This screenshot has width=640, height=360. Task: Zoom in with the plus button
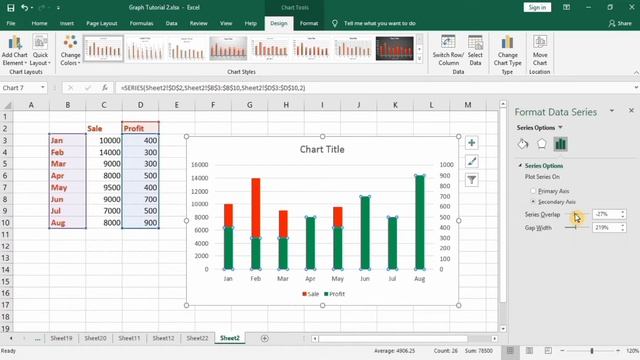click(618, 351)
